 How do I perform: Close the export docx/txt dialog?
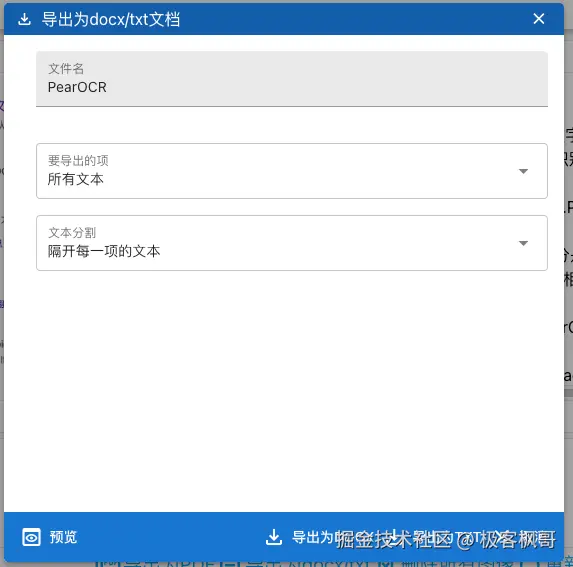pos(538,19)
